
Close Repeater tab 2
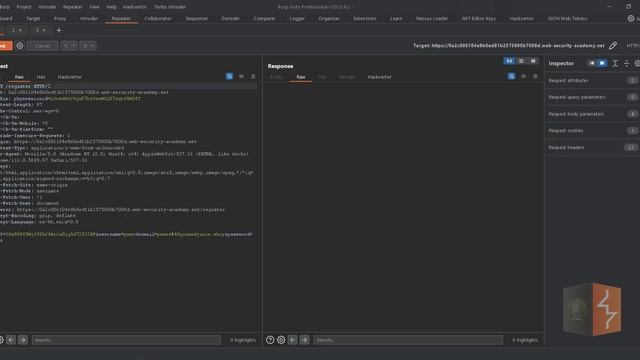20,30
